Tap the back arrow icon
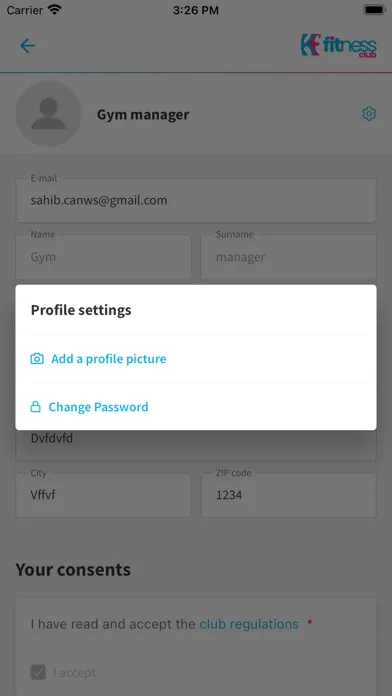Screen dimensions: 392x696 coord(28,46)
